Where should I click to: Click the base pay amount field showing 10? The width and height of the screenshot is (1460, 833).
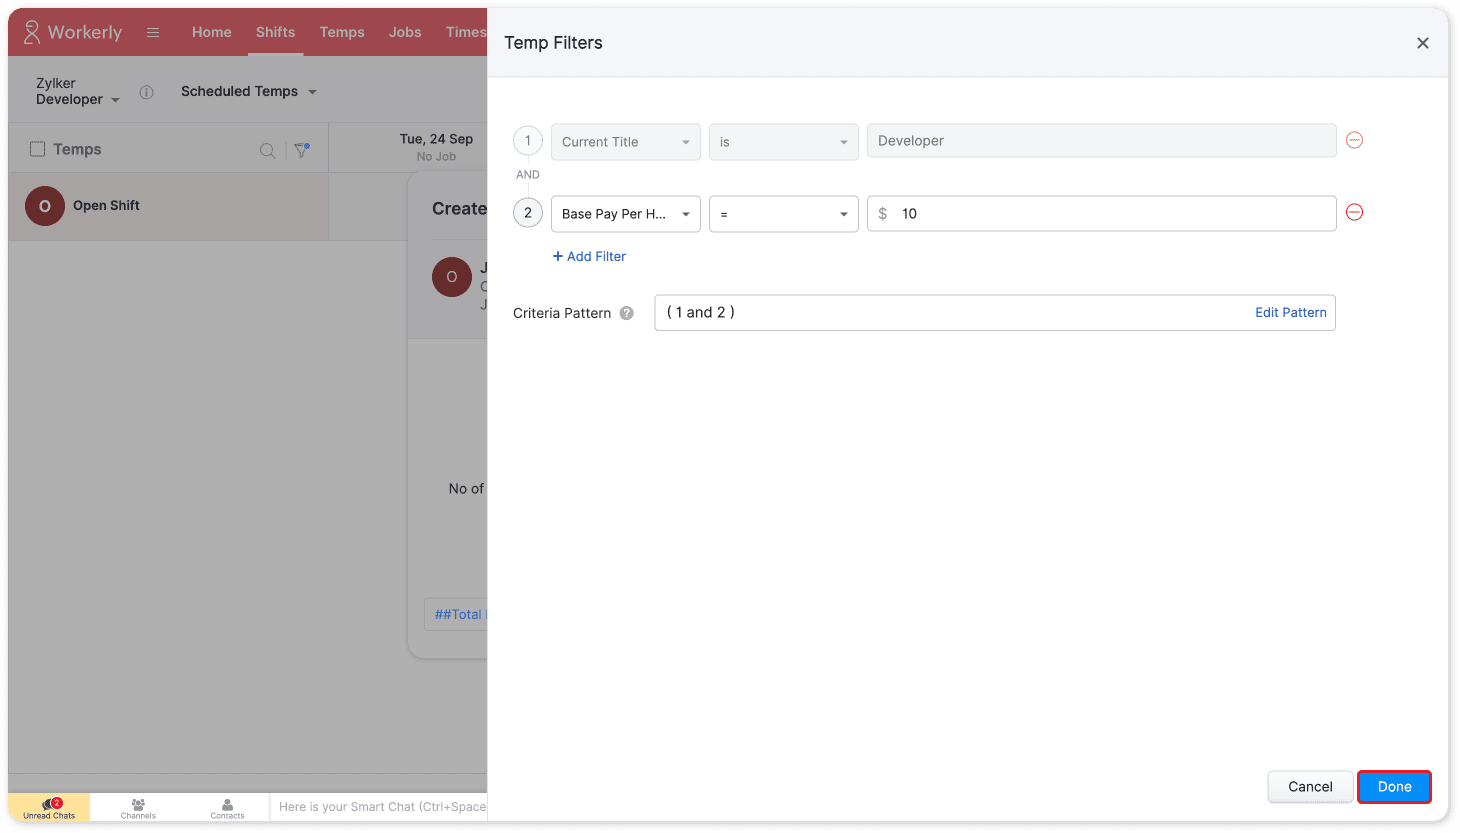pos(1102,214)
